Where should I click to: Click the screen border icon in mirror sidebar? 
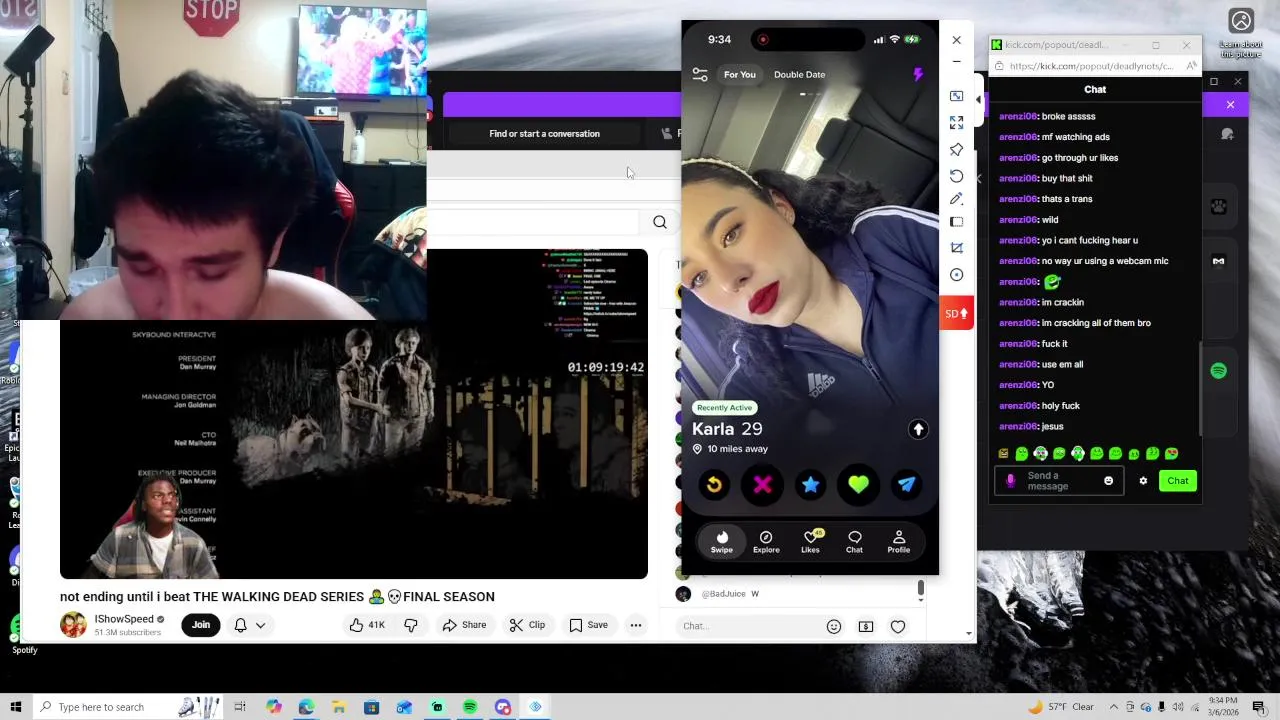click(x=956, y=222)
